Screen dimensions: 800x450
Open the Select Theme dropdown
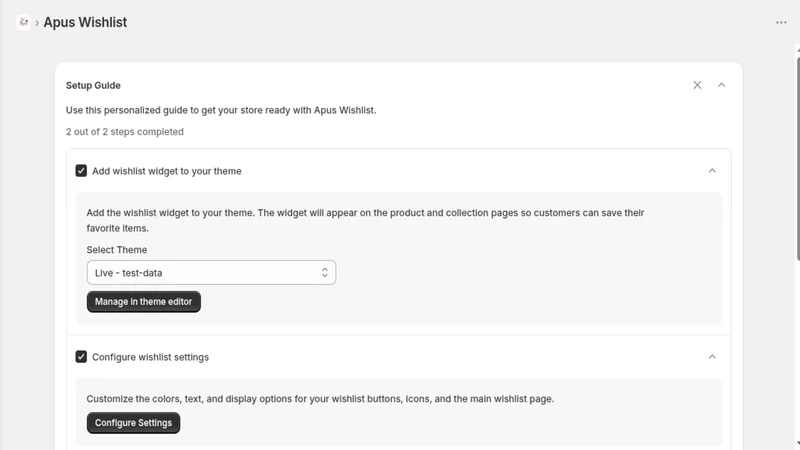coord(211,272)
